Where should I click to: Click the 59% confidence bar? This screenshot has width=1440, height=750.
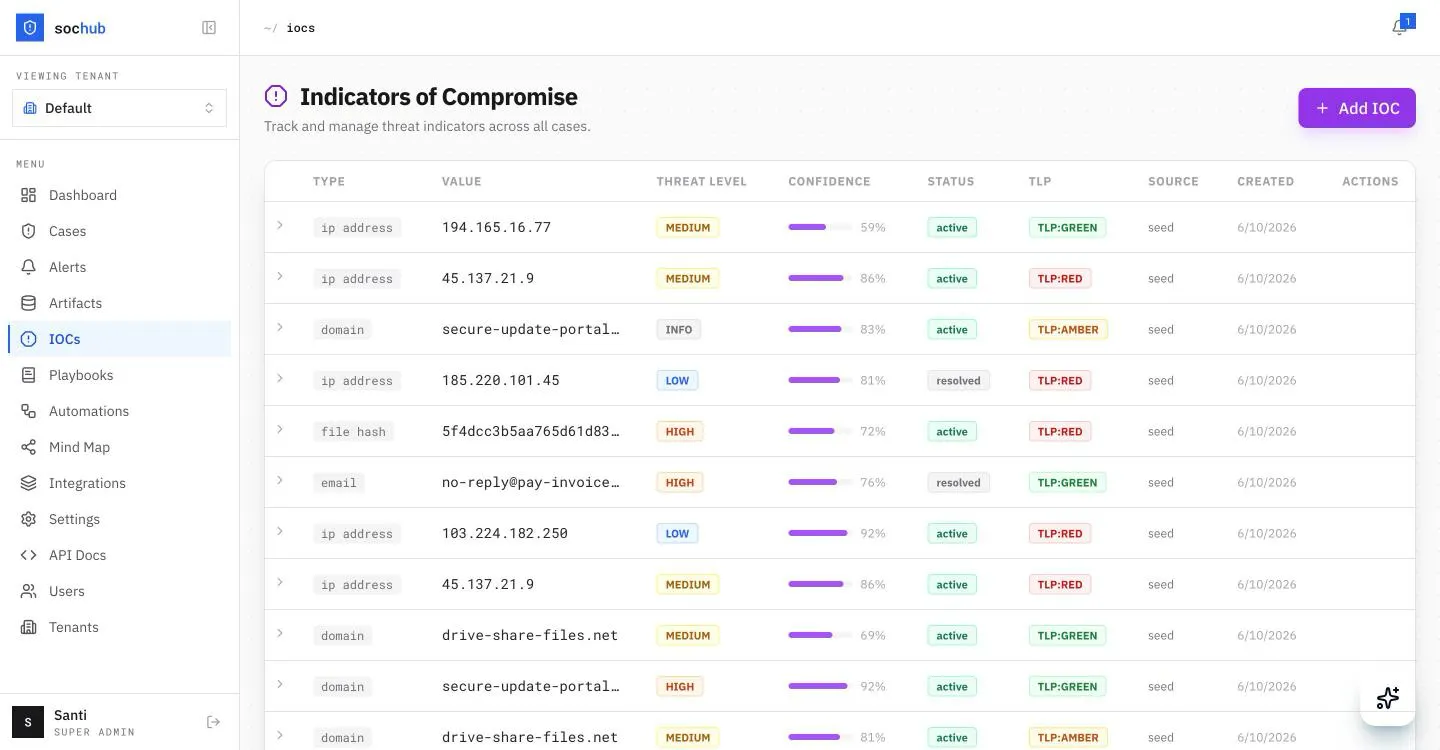820,227
